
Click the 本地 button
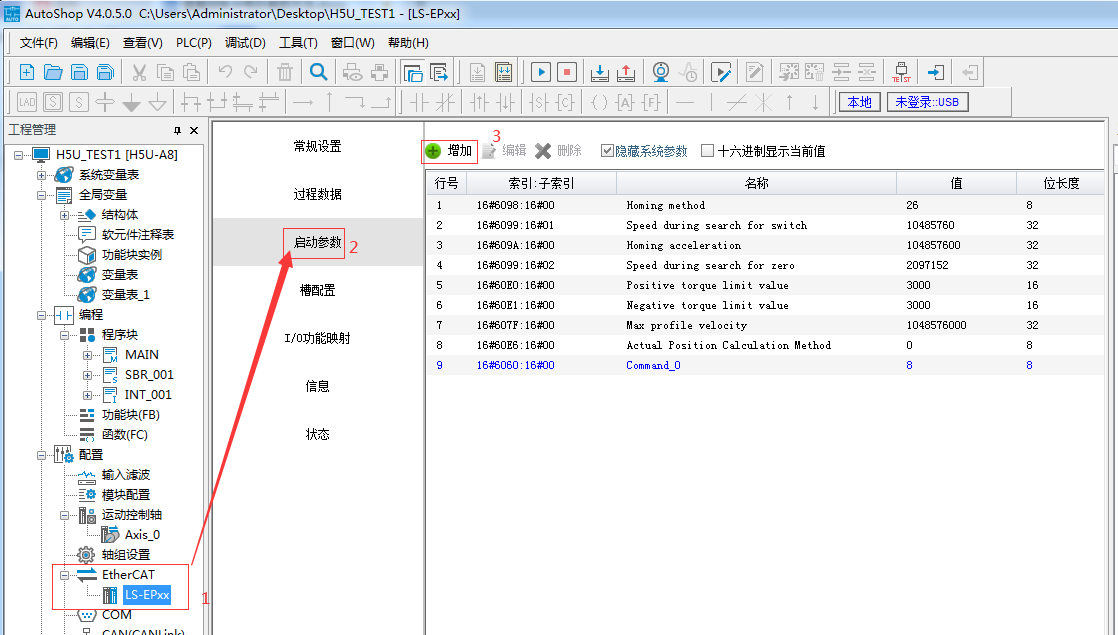pyautogui.click(x=860, y=102)
